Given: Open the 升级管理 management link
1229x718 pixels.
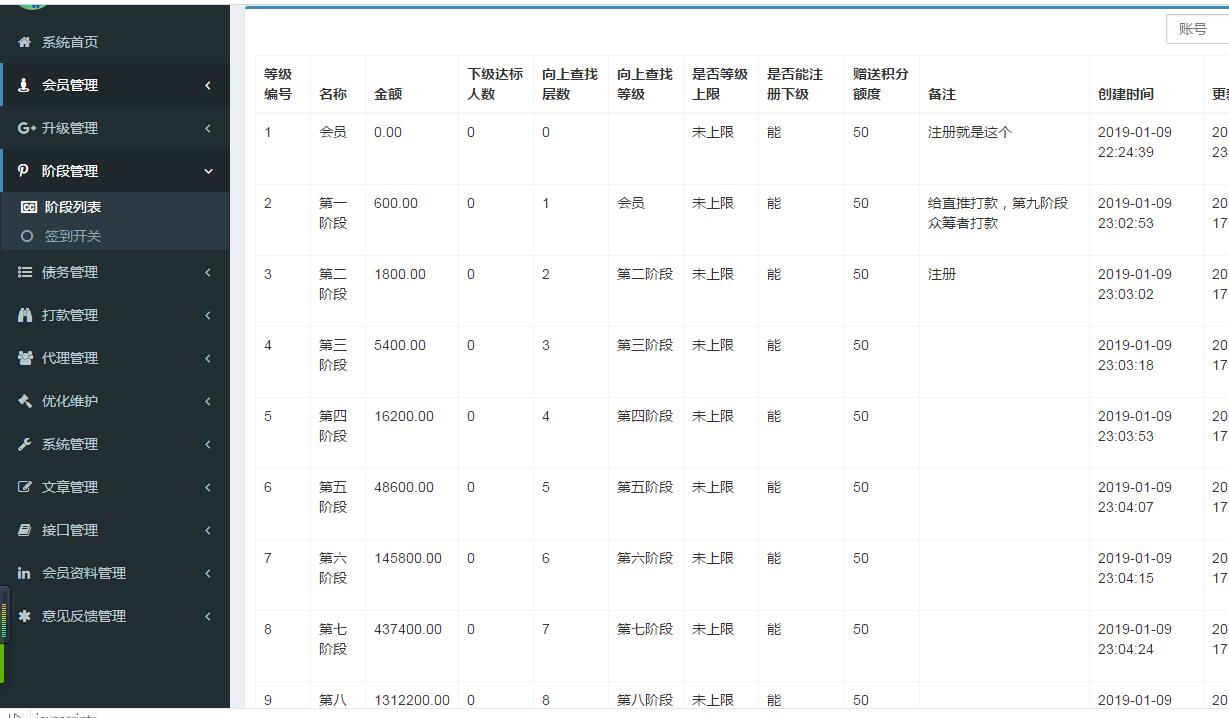Looking at the screenshot, I should pos(72,127).
